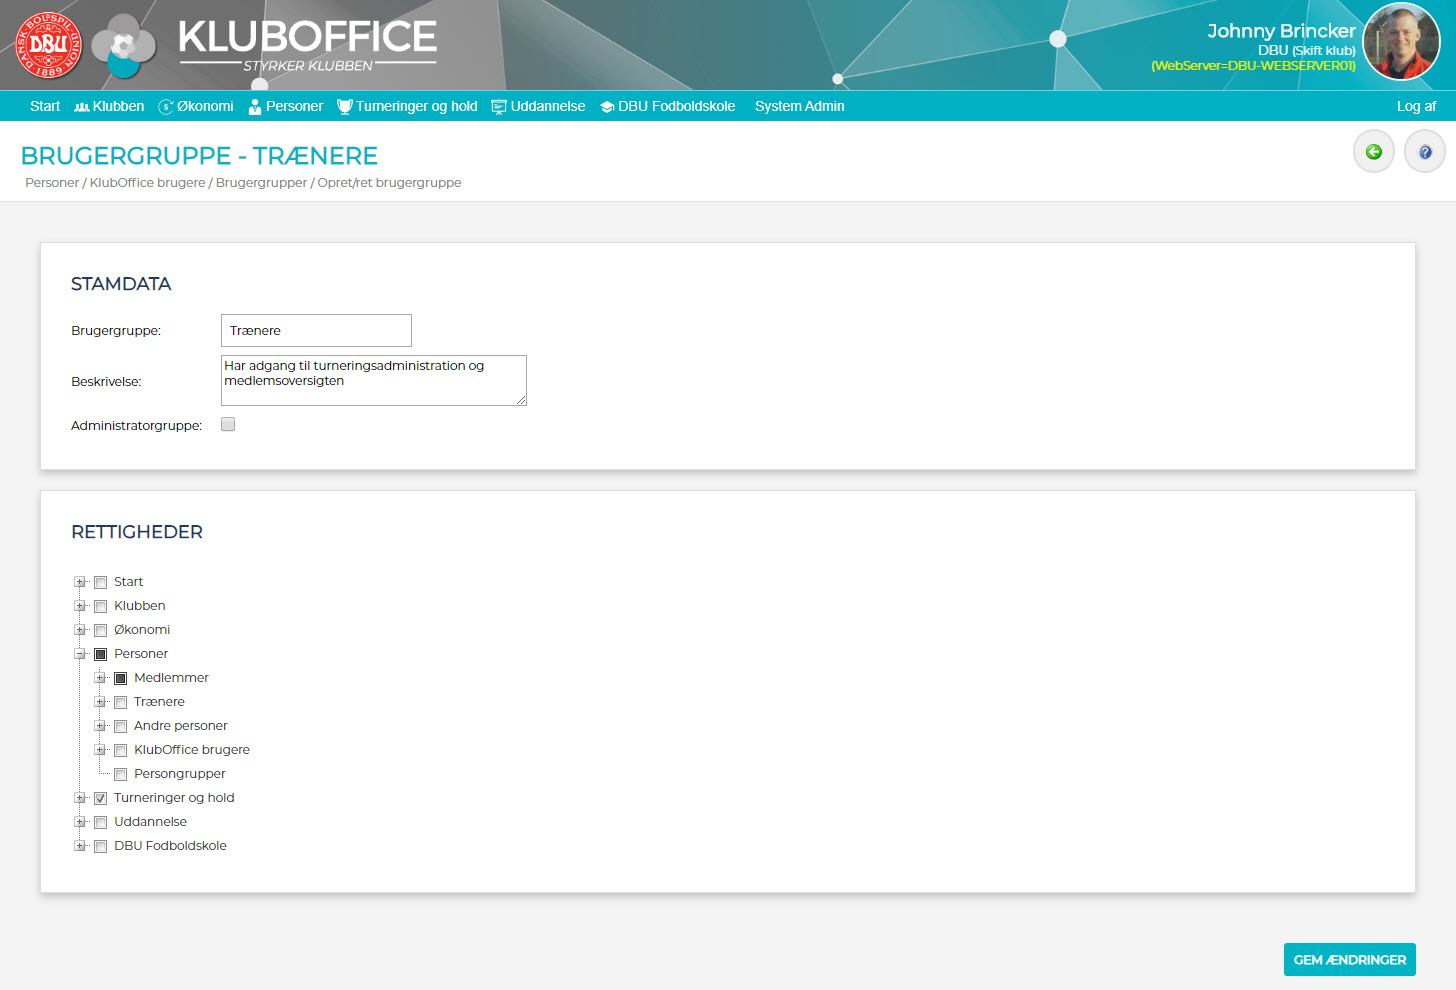
Task: Click the Log af link
Action: 1416,106
